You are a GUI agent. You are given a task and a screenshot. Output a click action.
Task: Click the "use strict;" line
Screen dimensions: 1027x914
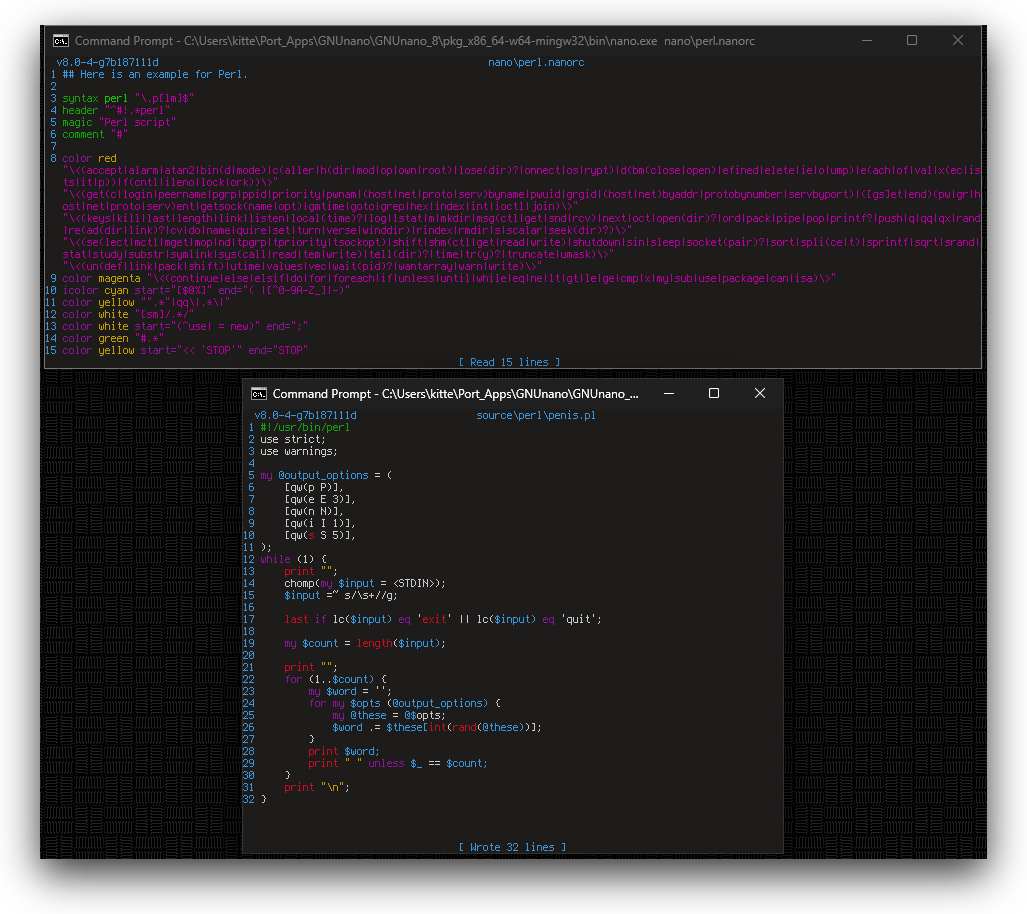click(x=293, y=440)
